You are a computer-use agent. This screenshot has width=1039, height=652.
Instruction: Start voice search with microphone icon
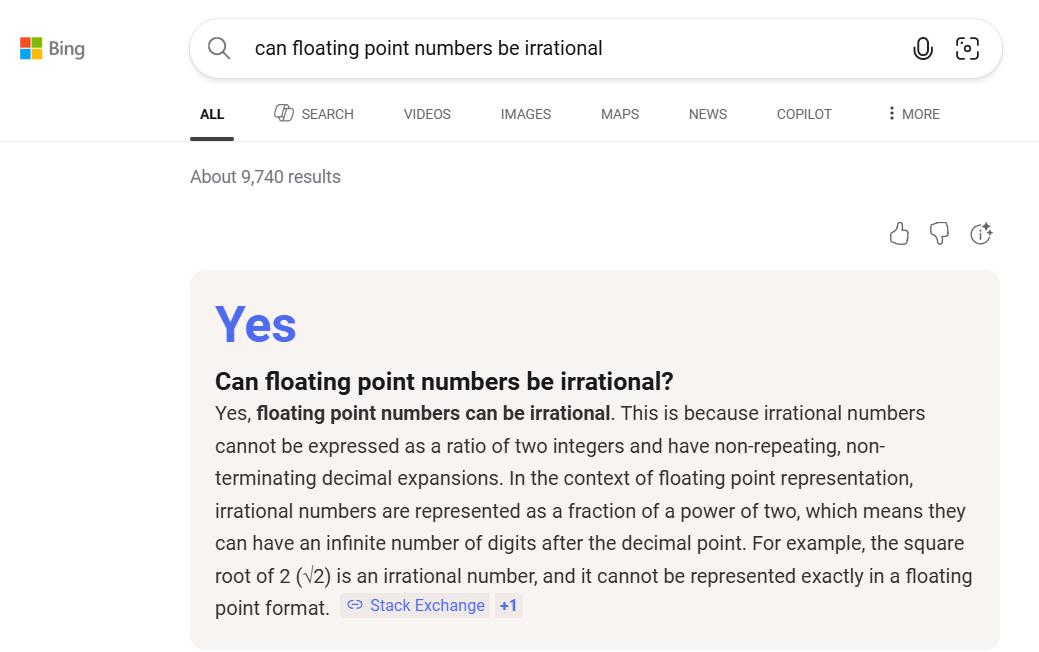coord(923,48)
